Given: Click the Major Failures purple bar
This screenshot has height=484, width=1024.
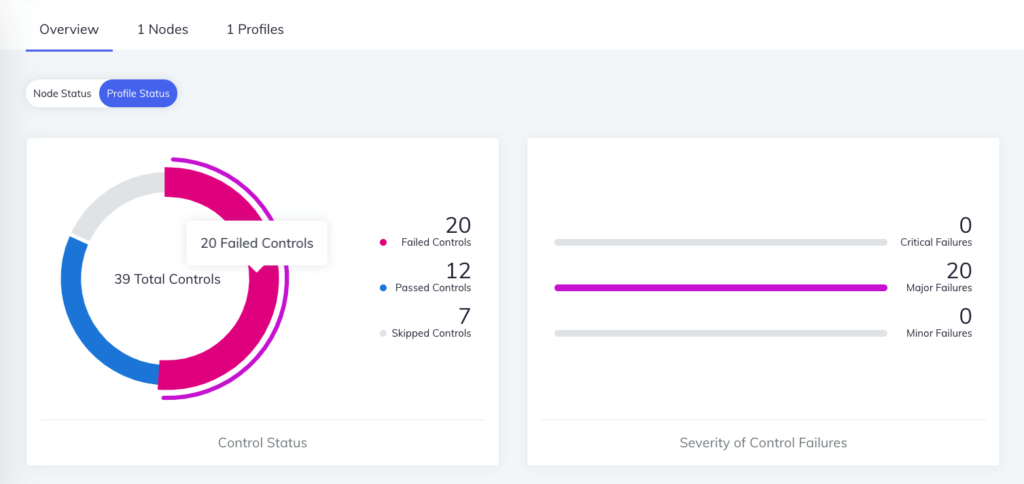Looking at the screenshot, I should [720, 288].
